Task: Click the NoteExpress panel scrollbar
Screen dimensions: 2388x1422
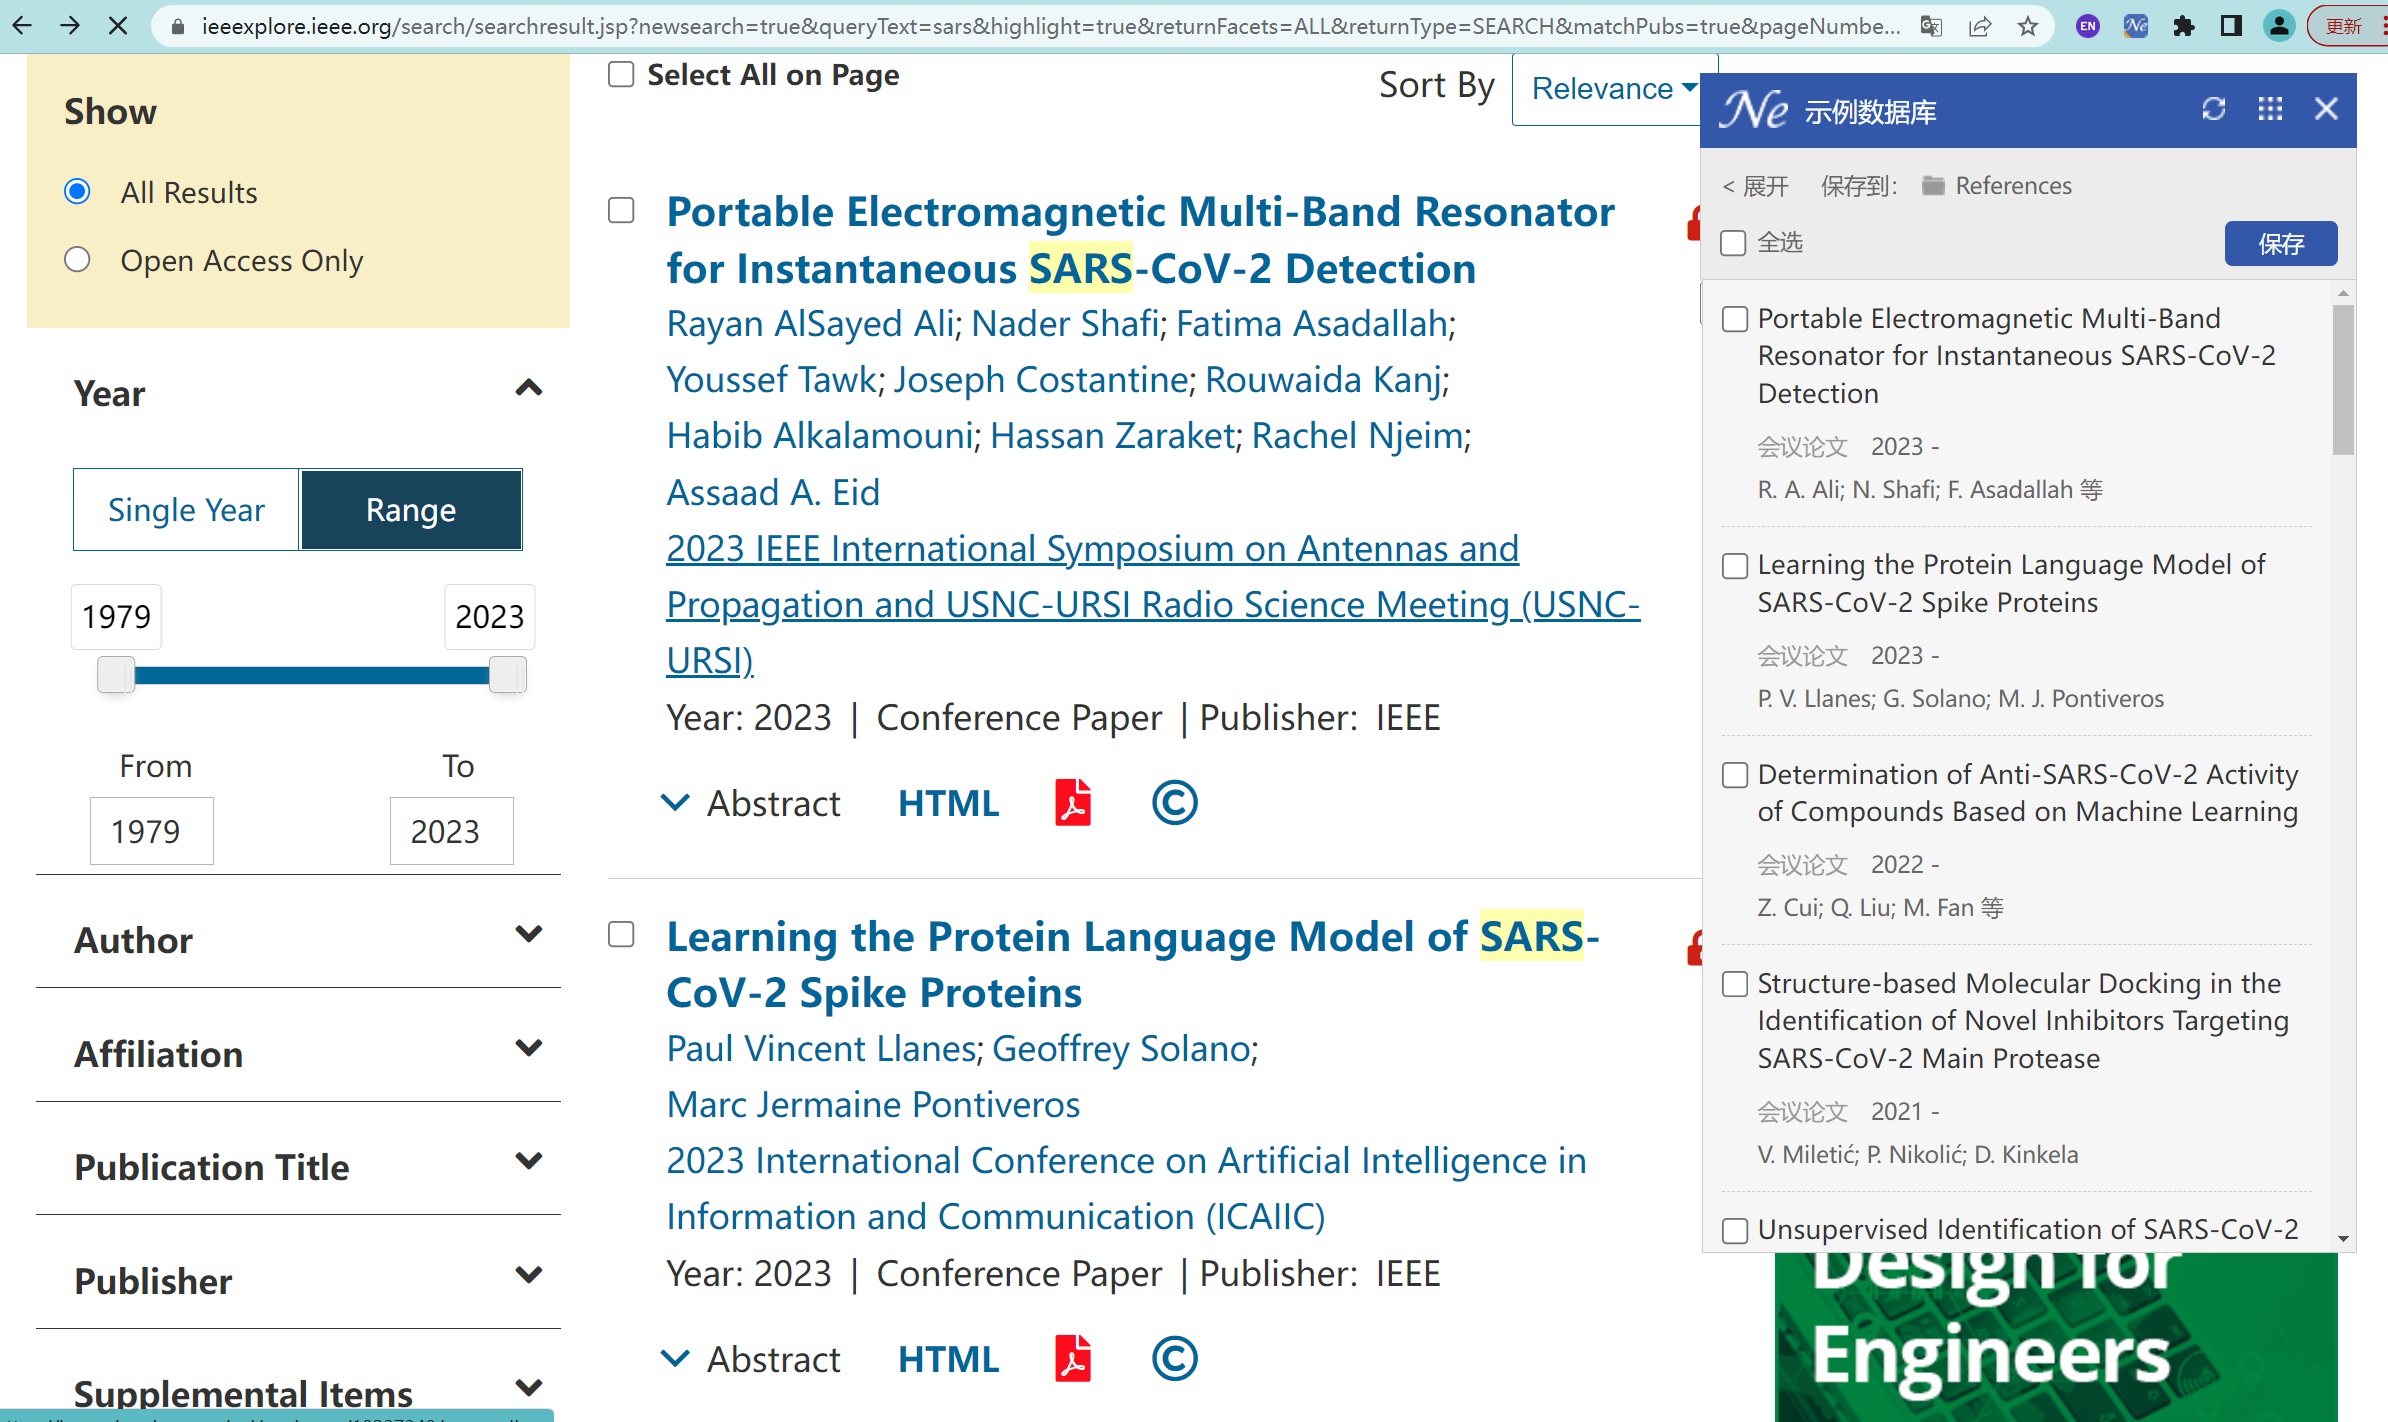Action: coord(2343,380)
